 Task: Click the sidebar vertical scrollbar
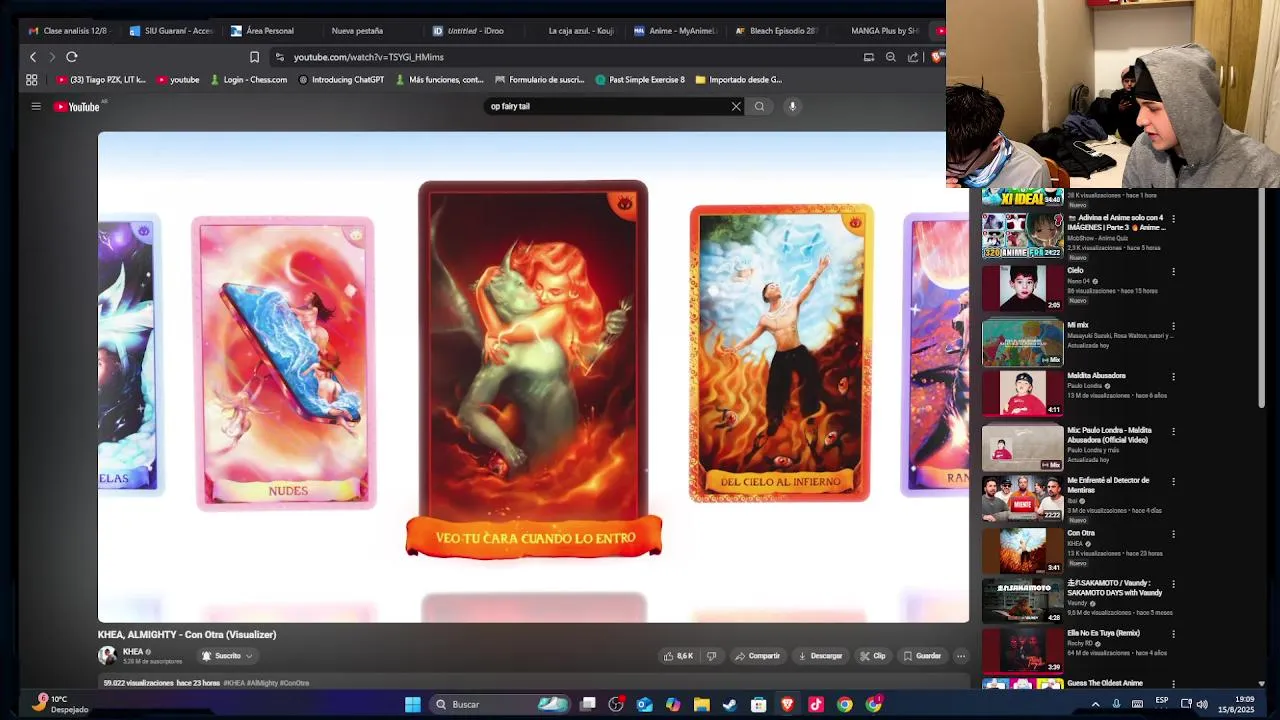(x=1261, y=300)
